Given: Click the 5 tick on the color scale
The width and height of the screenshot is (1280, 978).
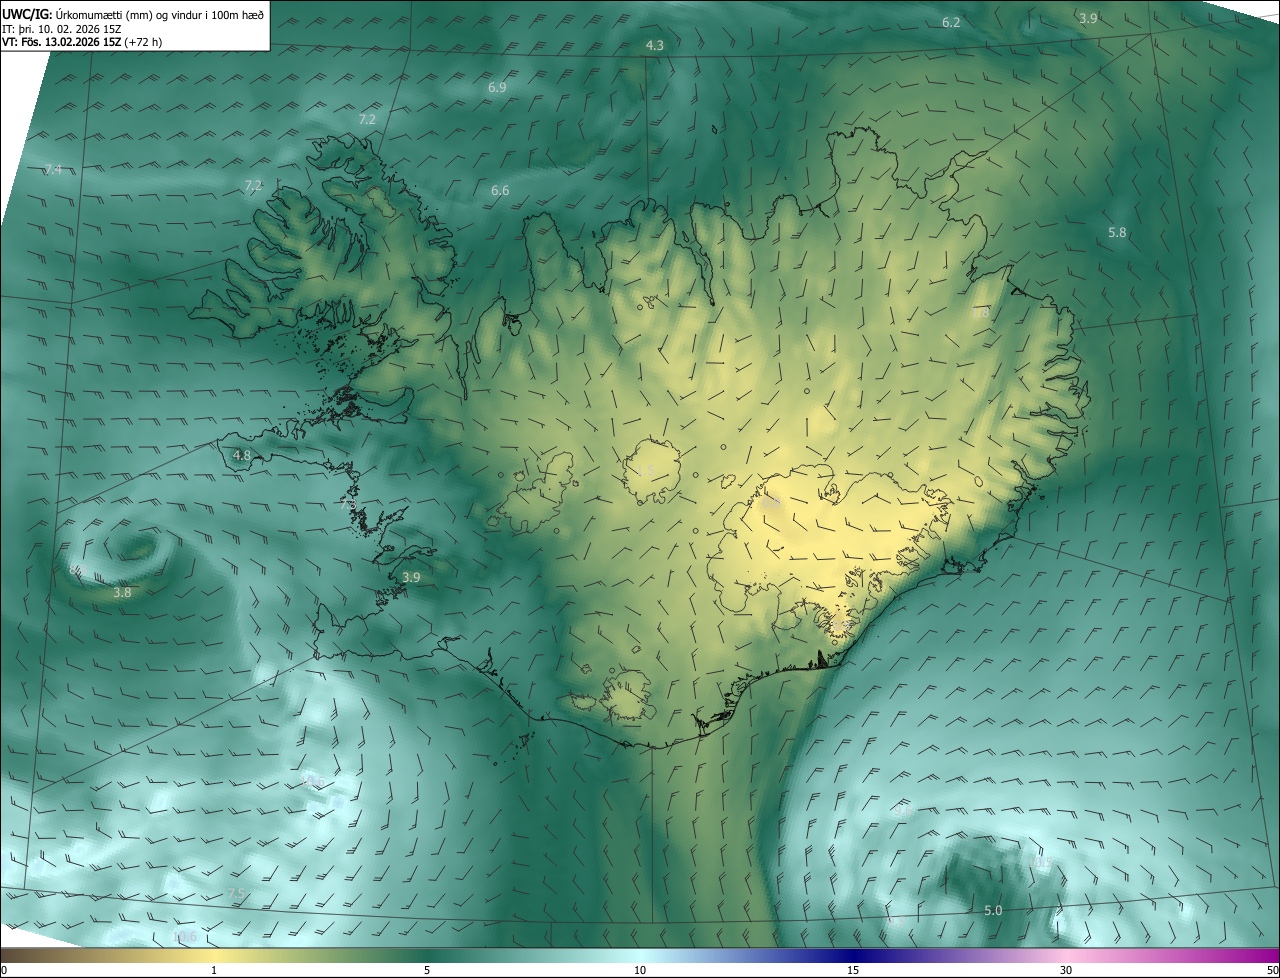Looking at the screenshot, I should [x=427, y=970].
